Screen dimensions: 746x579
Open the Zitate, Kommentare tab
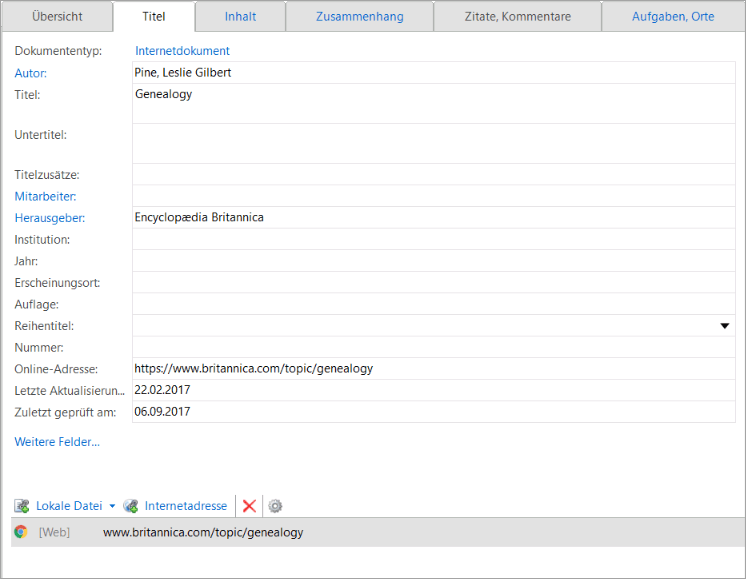(518, 17)
